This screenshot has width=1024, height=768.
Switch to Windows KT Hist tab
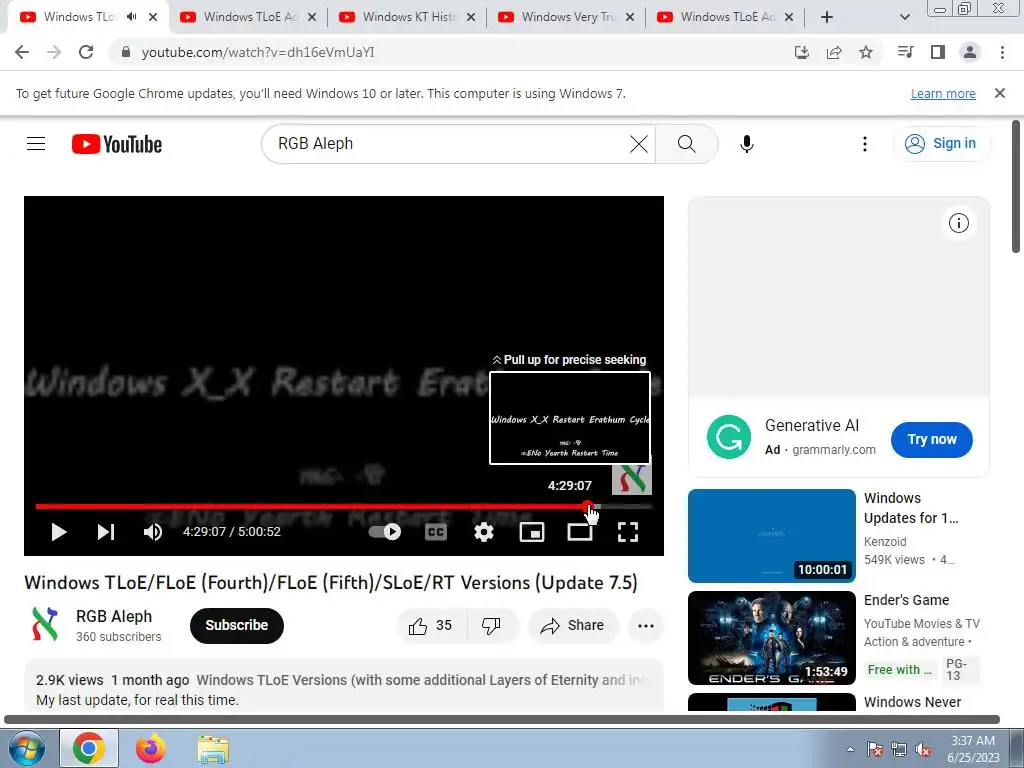[x=409, y=17]
